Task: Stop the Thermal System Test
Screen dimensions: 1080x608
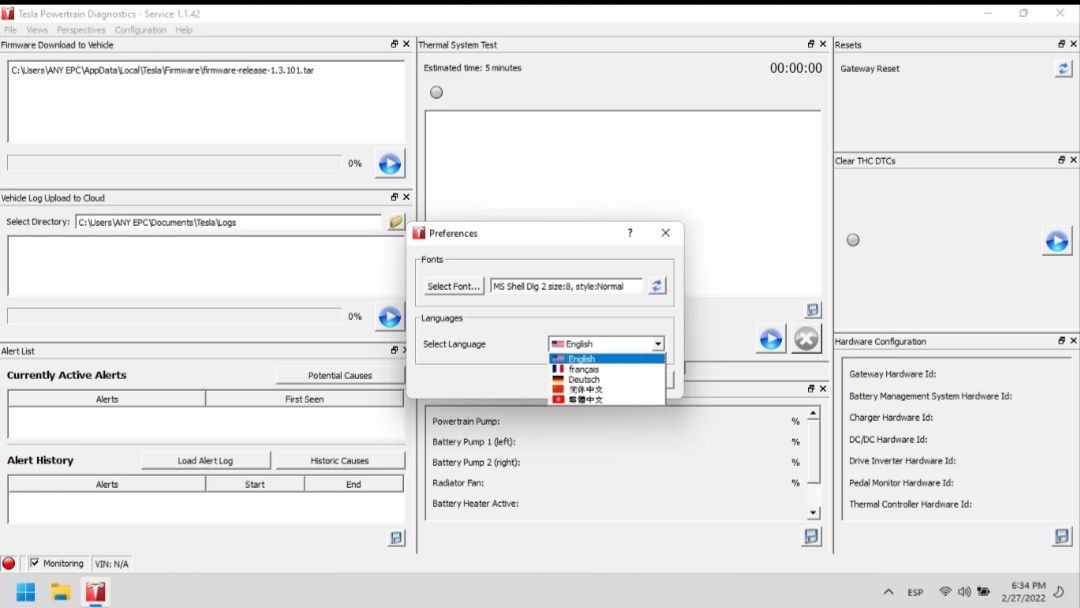Action: [806, 339]
